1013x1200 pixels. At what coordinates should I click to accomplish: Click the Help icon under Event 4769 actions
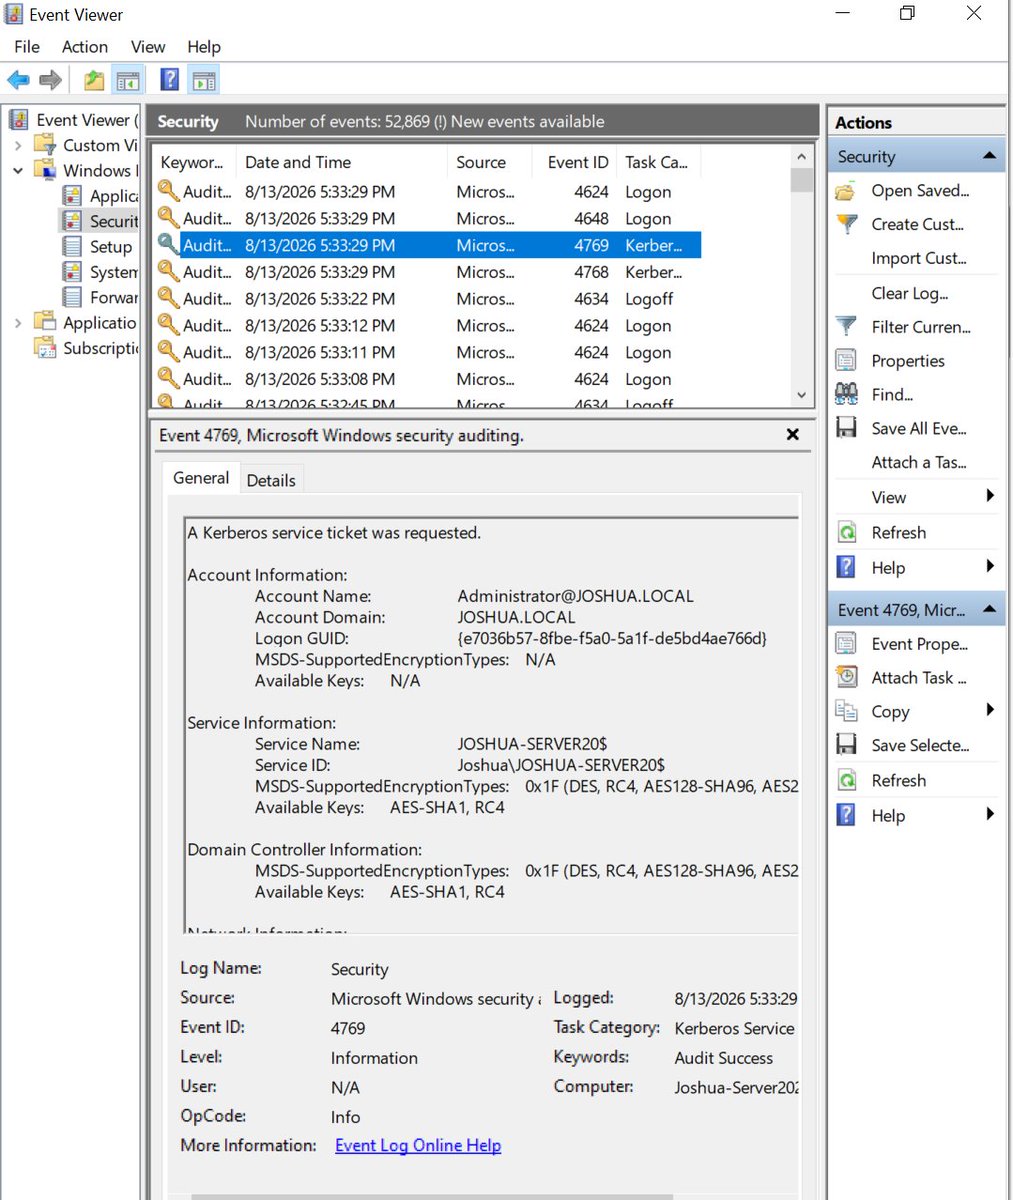pos(846,815)
